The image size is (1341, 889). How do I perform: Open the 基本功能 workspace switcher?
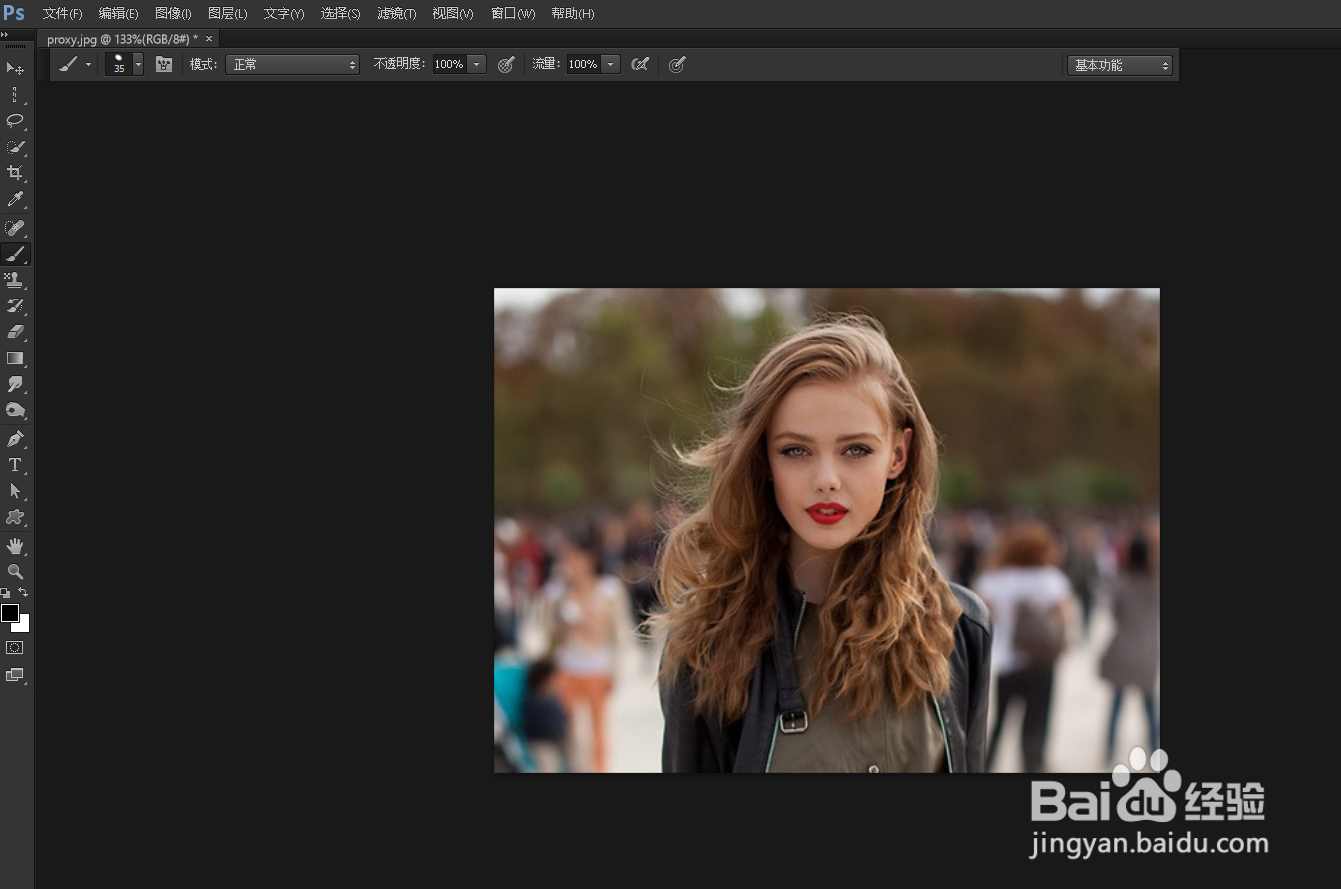(1118, 65)
